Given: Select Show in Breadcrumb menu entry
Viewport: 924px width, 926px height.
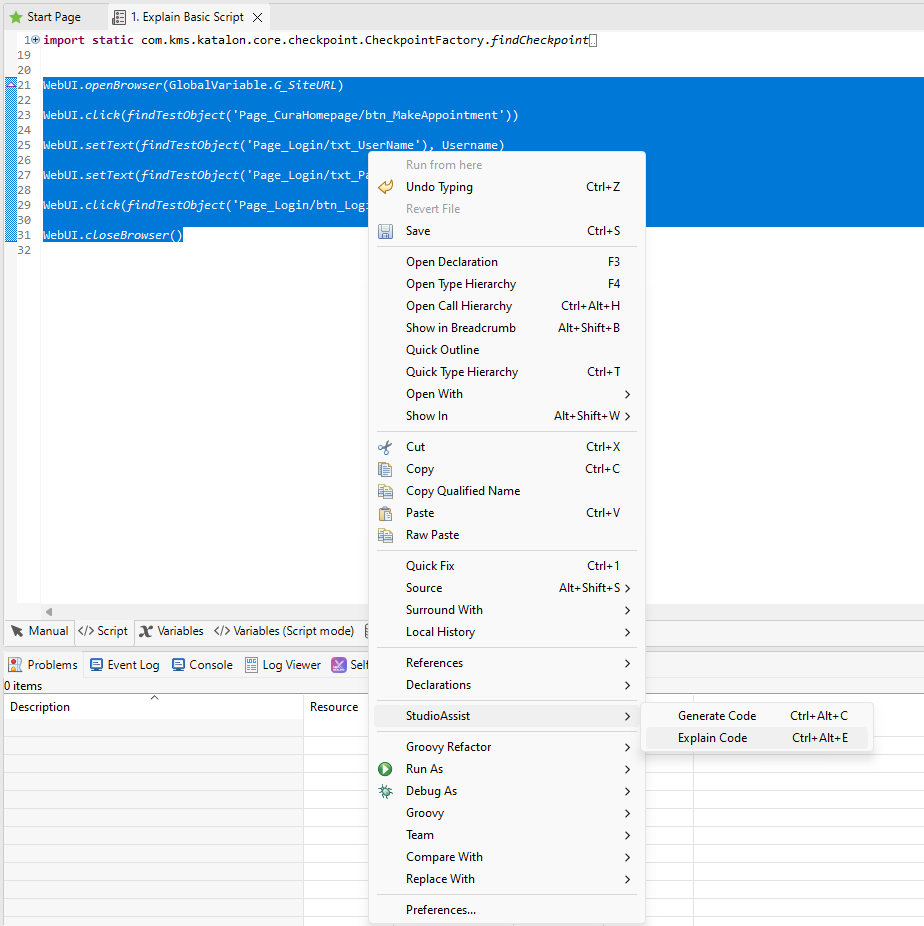Looking at the screenshot, I should point(506,328).
